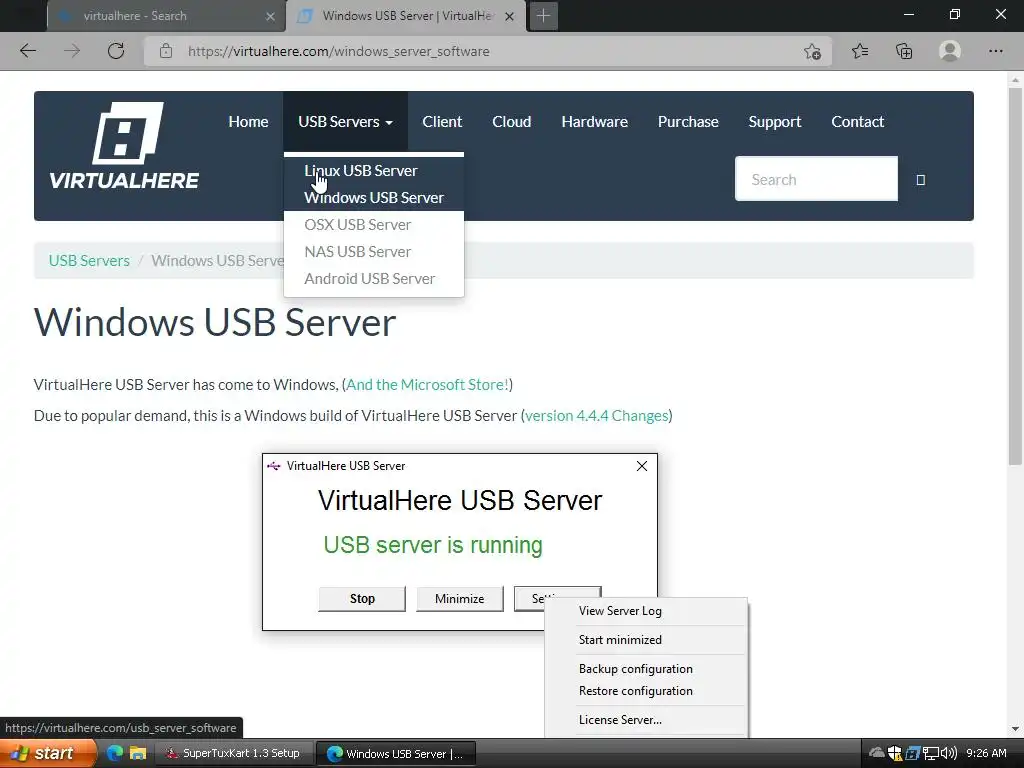Add page to favorites with star-plus icon
The width and height of the screenshot is (1024, 768).
(x=812, y=51)
